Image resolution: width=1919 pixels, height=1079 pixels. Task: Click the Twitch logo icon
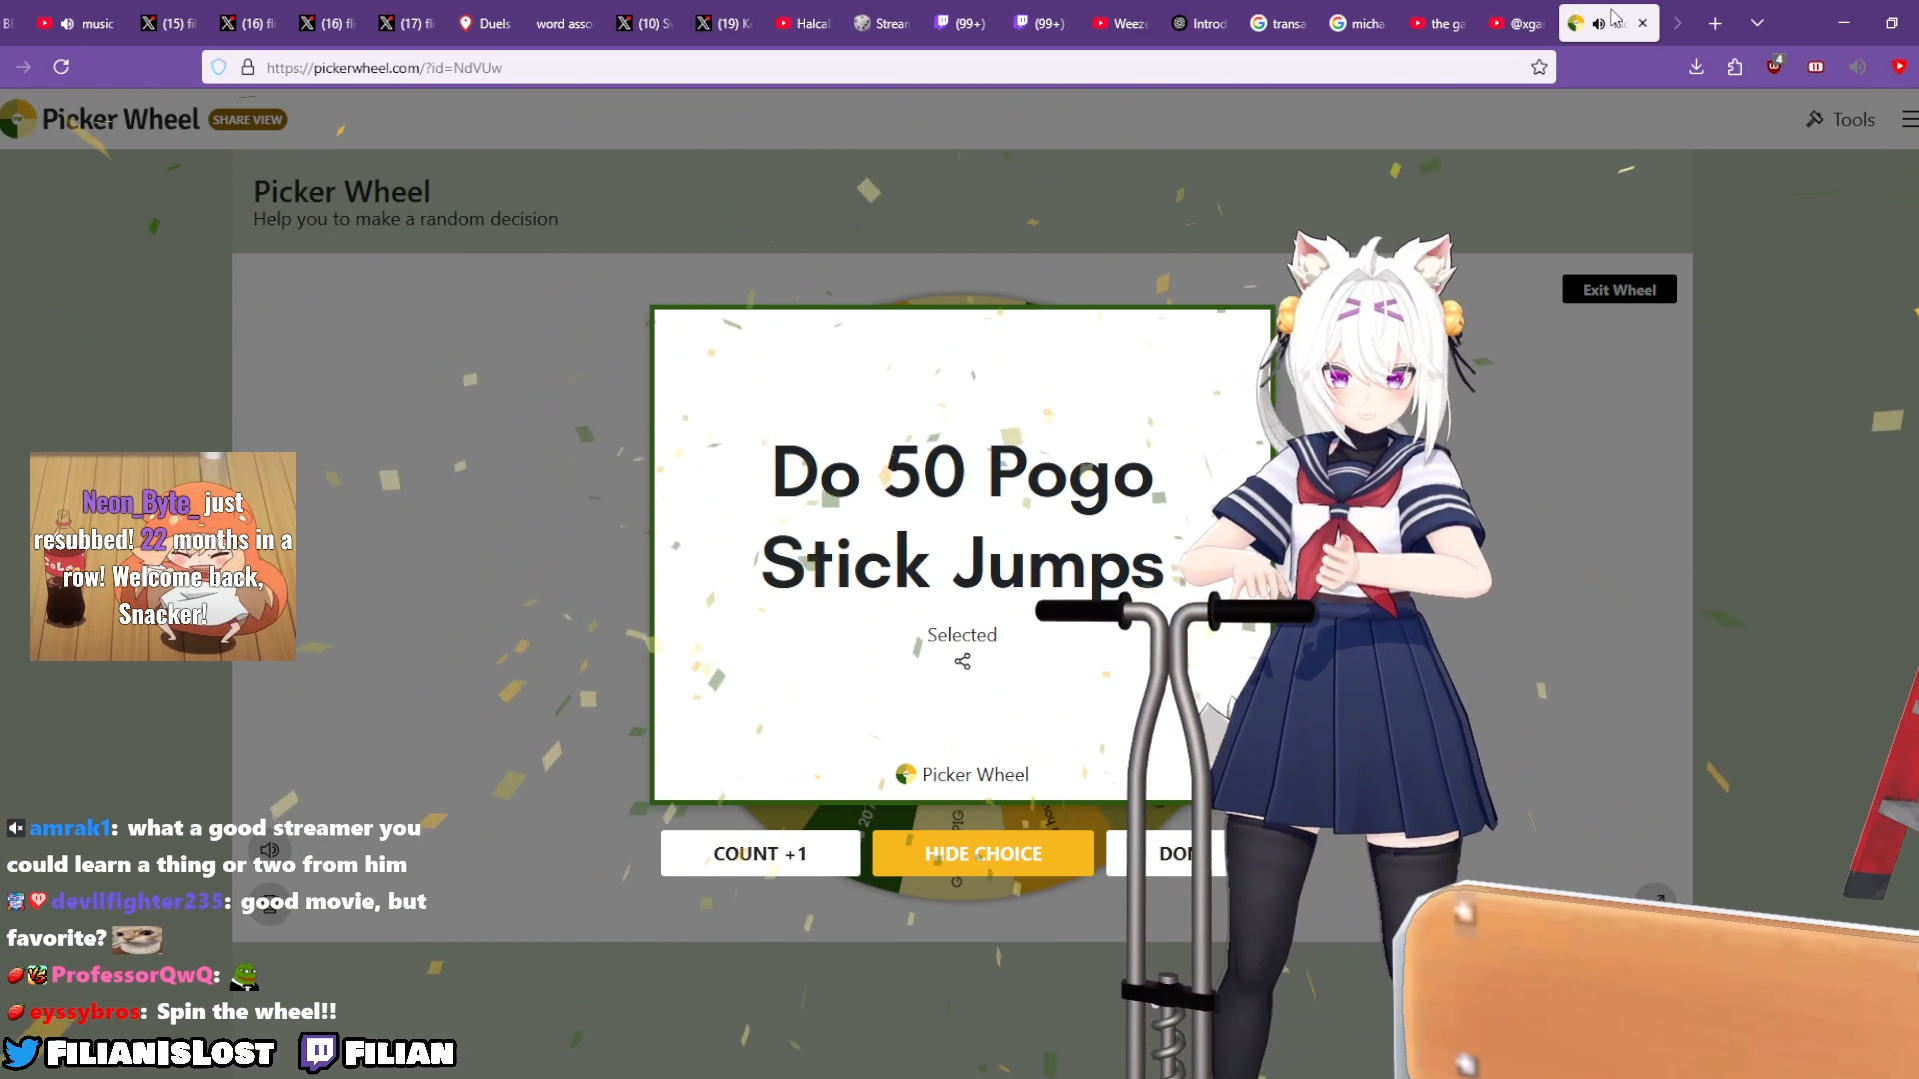318,1053
